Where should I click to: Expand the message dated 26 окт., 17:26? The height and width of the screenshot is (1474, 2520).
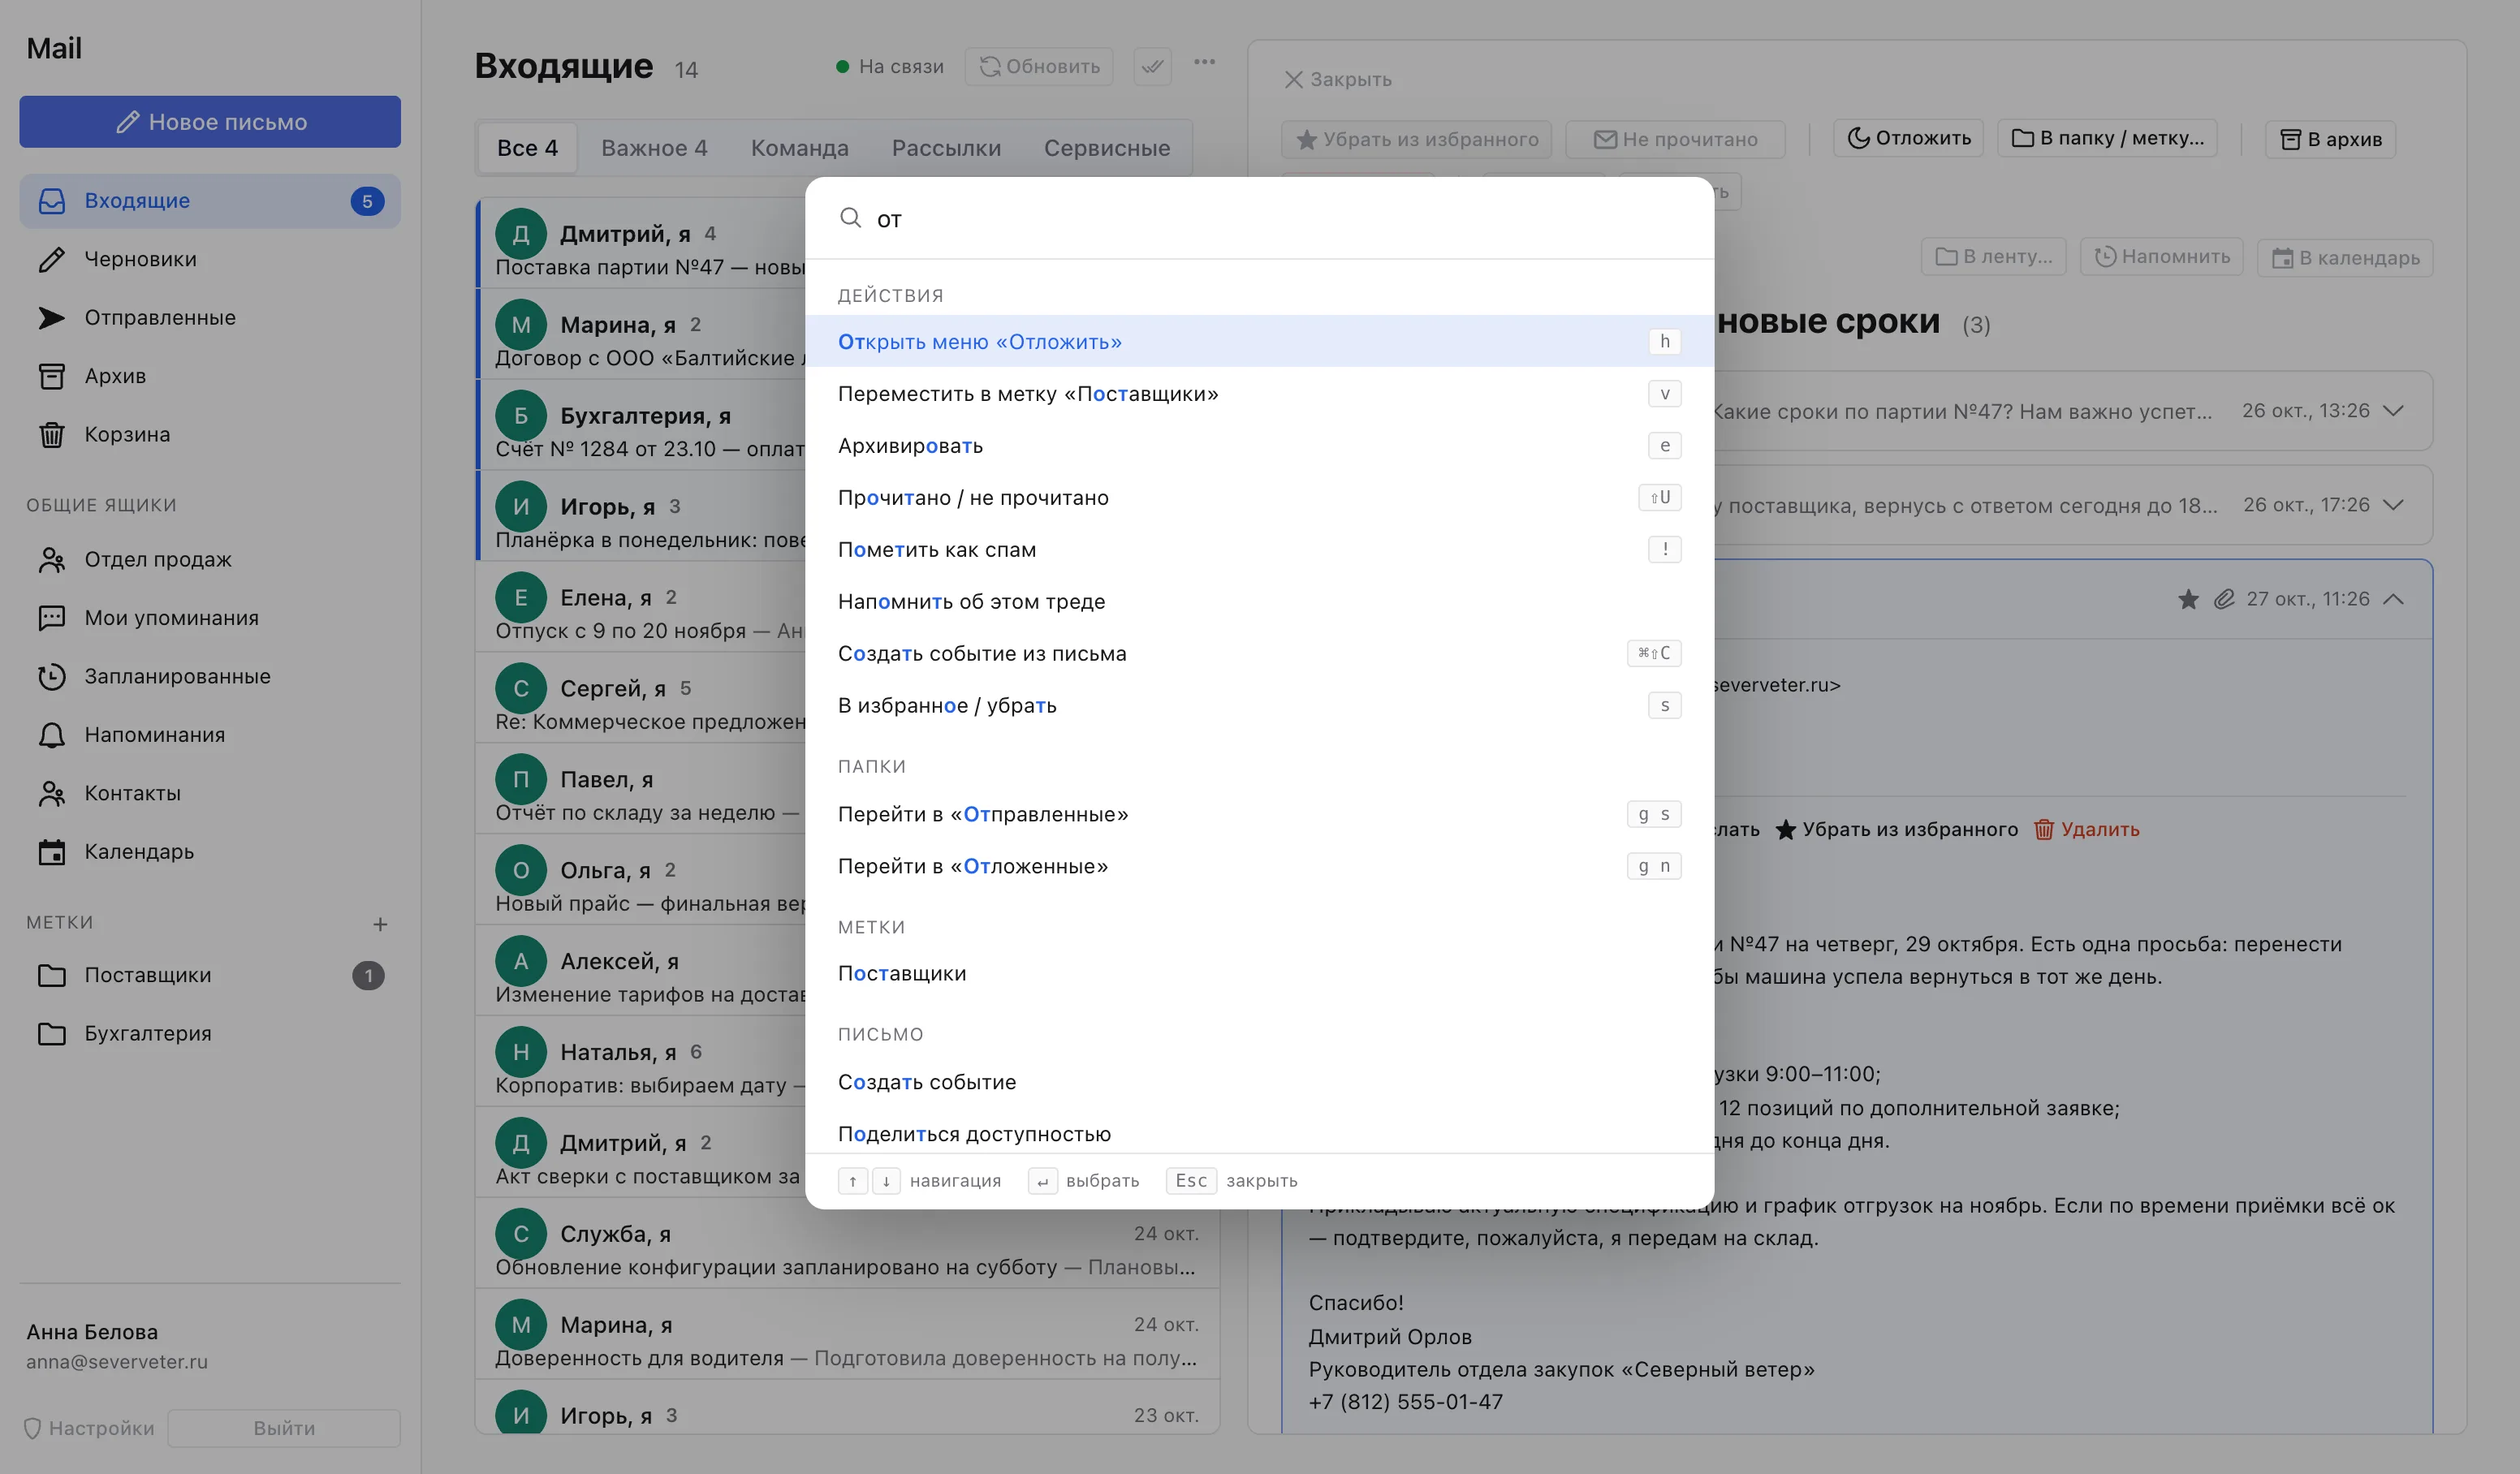click(2393, 505)
